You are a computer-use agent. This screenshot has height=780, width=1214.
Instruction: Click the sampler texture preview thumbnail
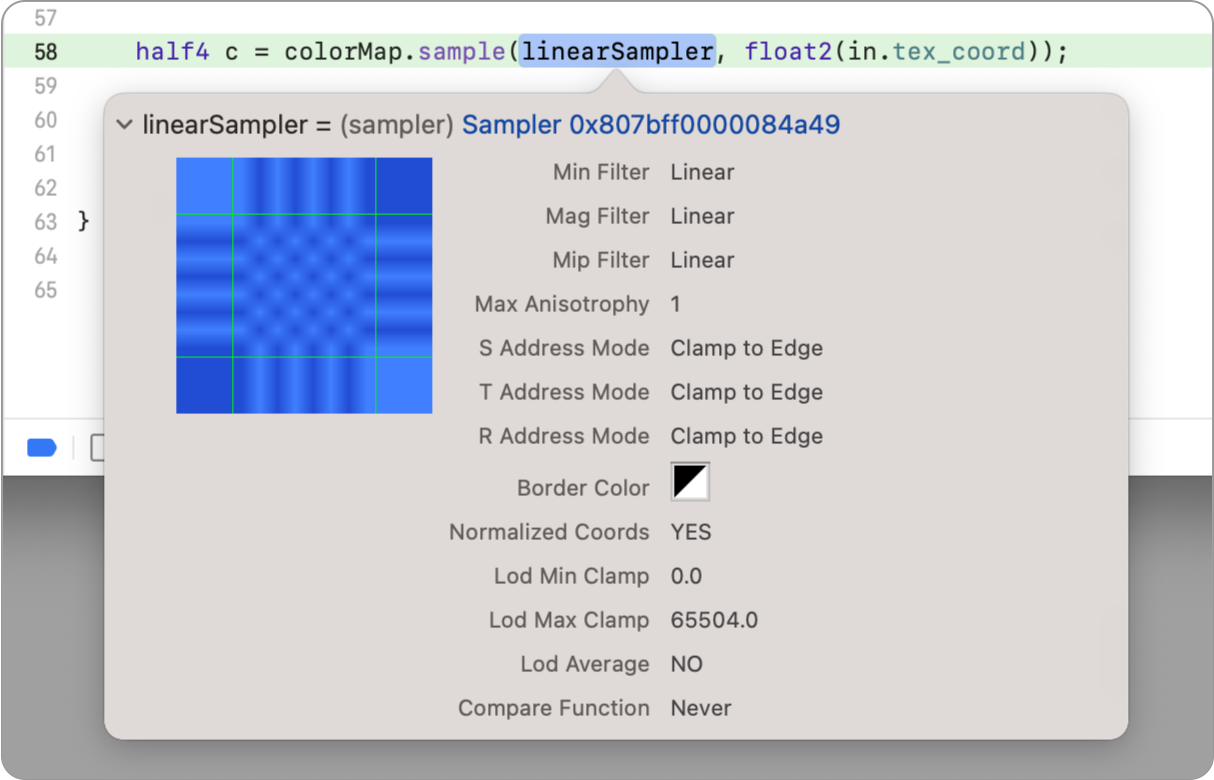click(x=304, y=285)
